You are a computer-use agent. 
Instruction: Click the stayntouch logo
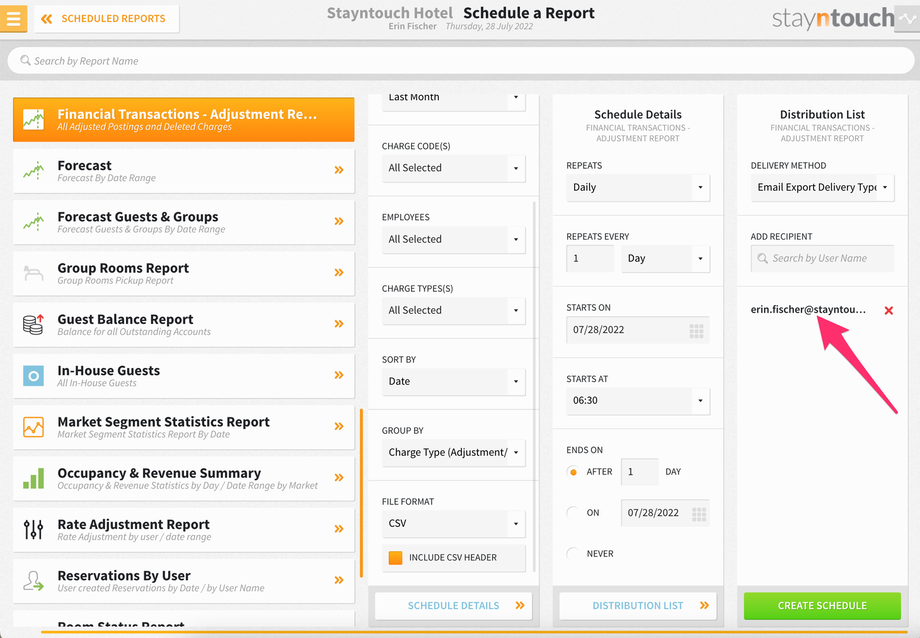pos(833,19)
